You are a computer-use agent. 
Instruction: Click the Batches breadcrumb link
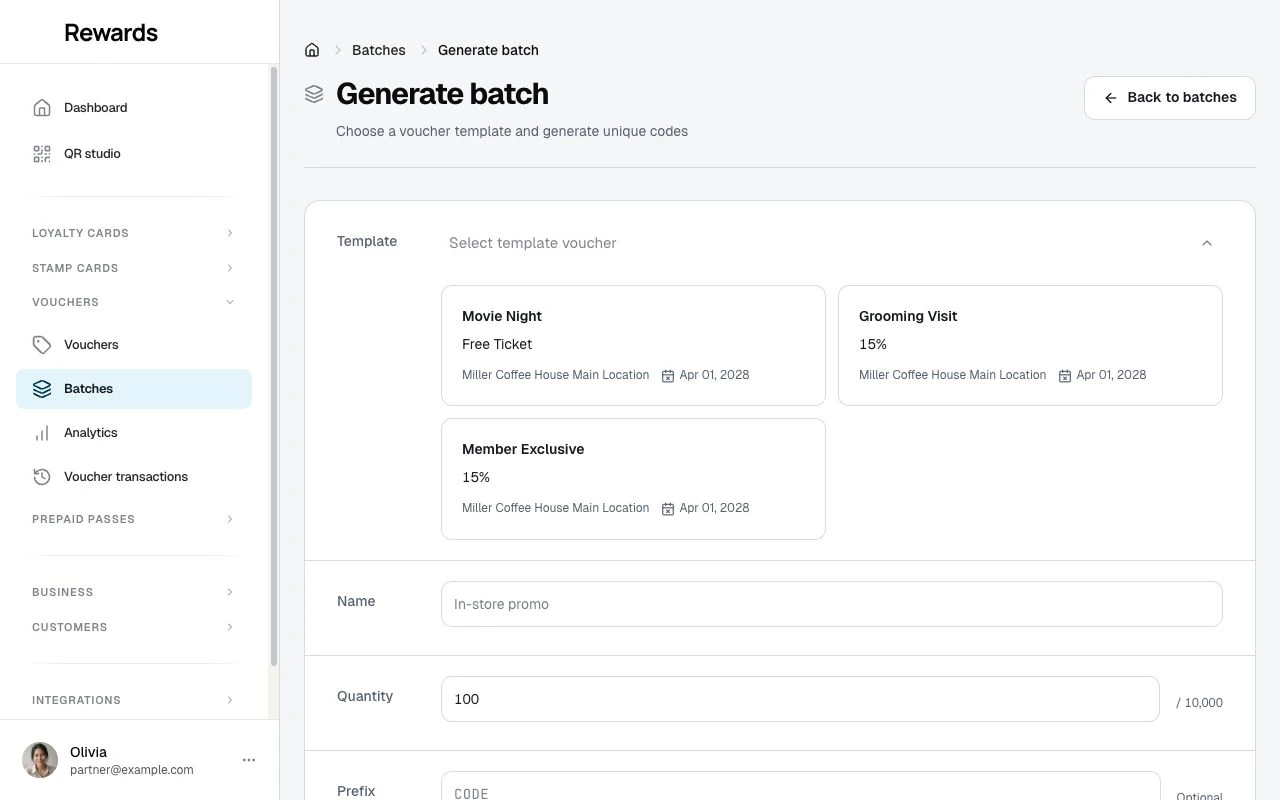pyautogui.click(x=379, y=50)
